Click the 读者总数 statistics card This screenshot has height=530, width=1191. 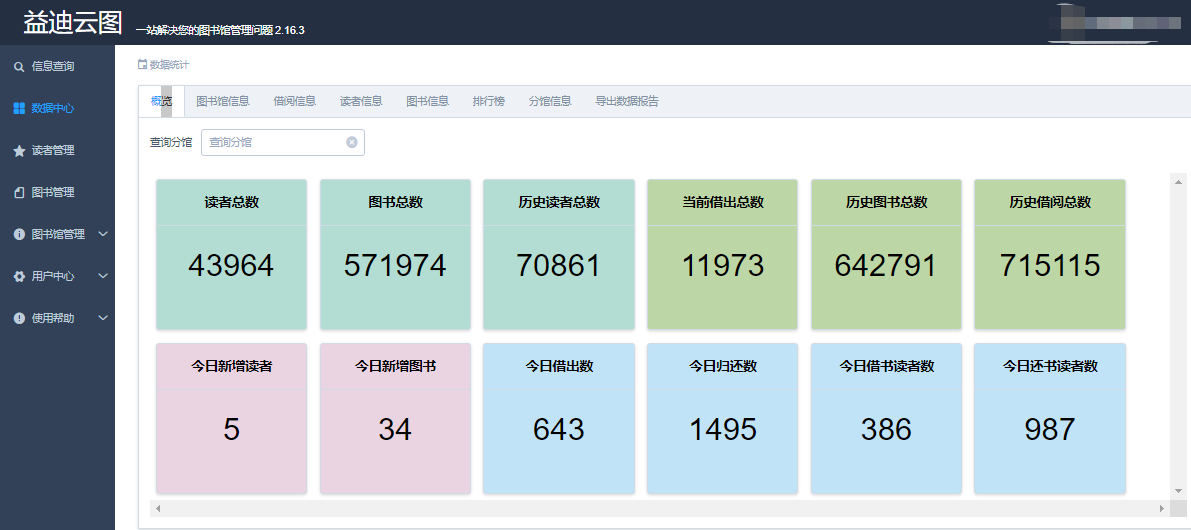pyautogui.click(x=231, y=254)
